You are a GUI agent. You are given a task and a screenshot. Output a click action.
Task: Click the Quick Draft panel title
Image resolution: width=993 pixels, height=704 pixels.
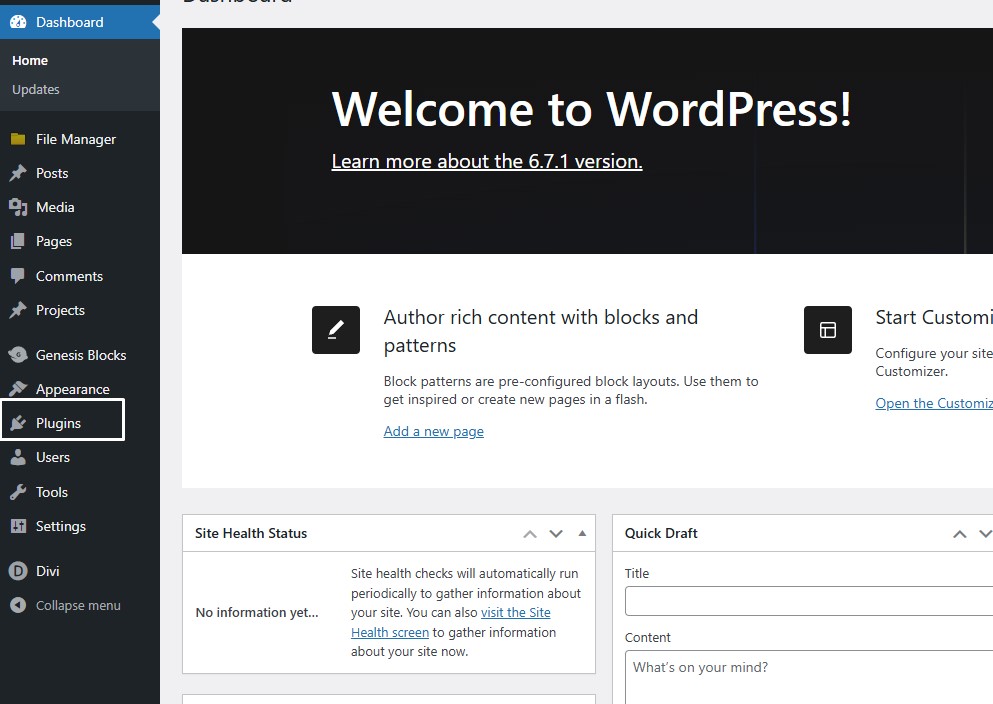(x=661, y=534)
